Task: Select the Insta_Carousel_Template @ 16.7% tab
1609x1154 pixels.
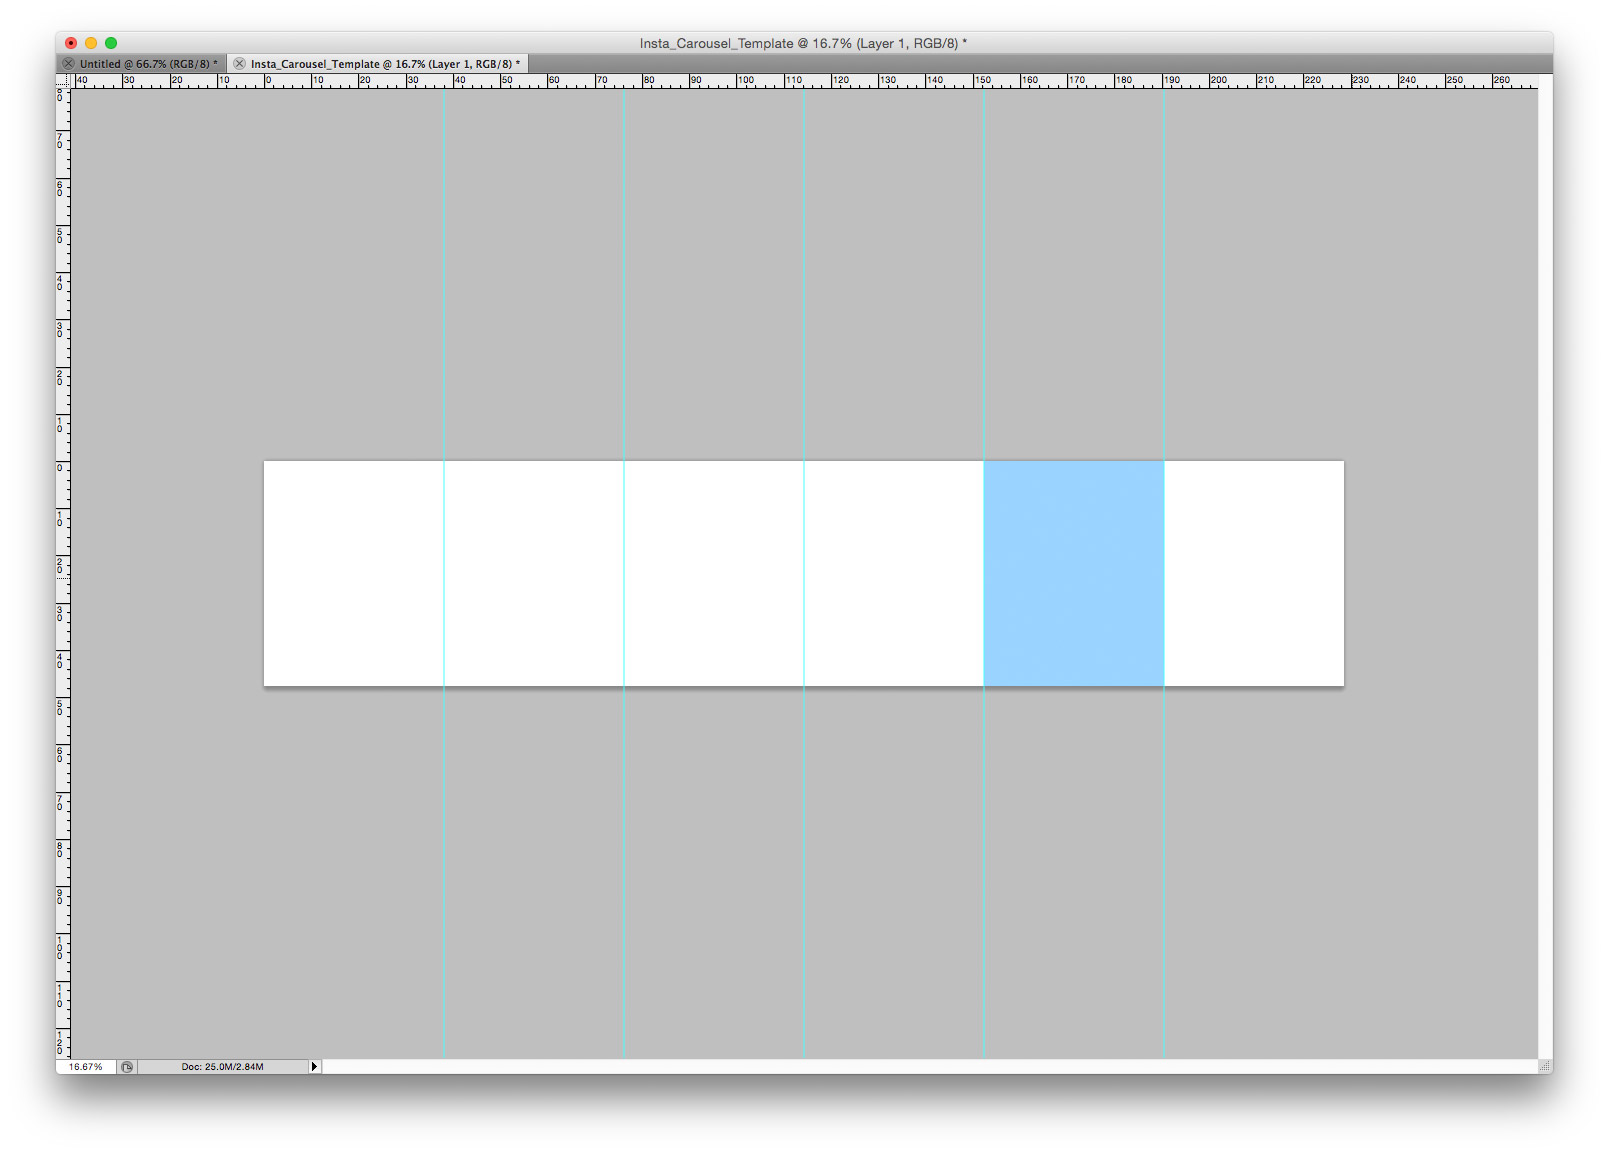Action: (x=384, y=64)
